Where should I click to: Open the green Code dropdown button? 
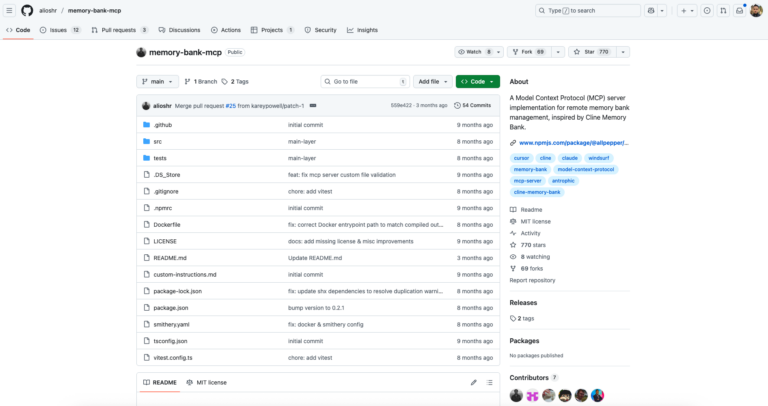click(x=478, y=82)
